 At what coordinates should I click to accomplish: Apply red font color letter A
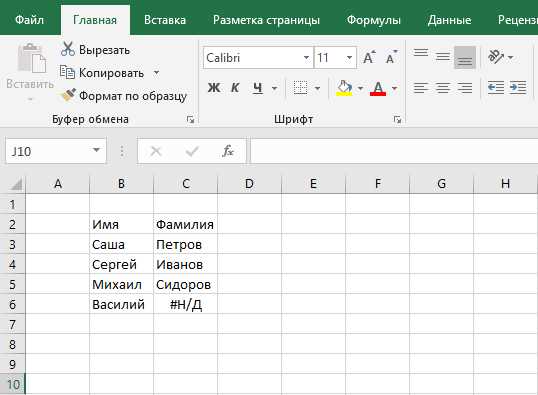point(378,89)
